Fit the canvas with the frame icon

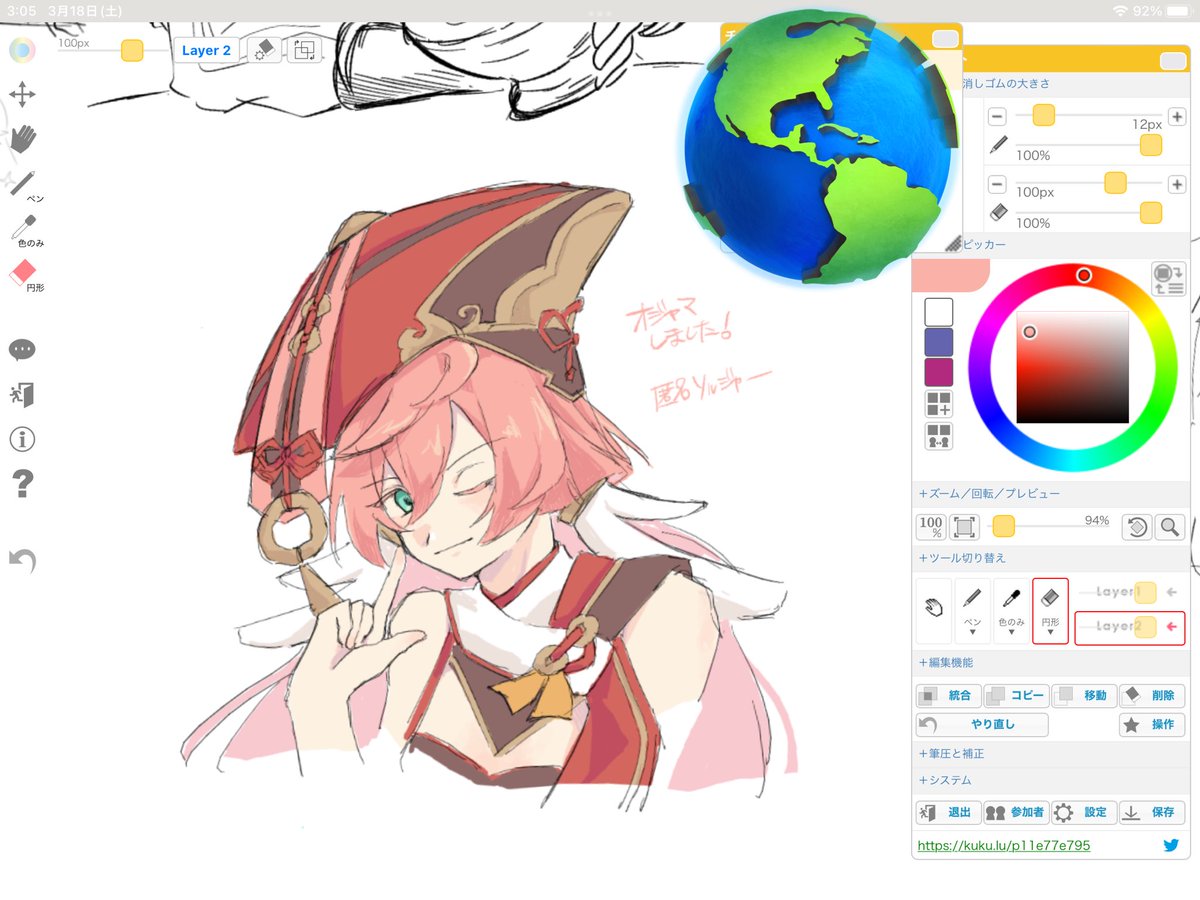(964, 526)
